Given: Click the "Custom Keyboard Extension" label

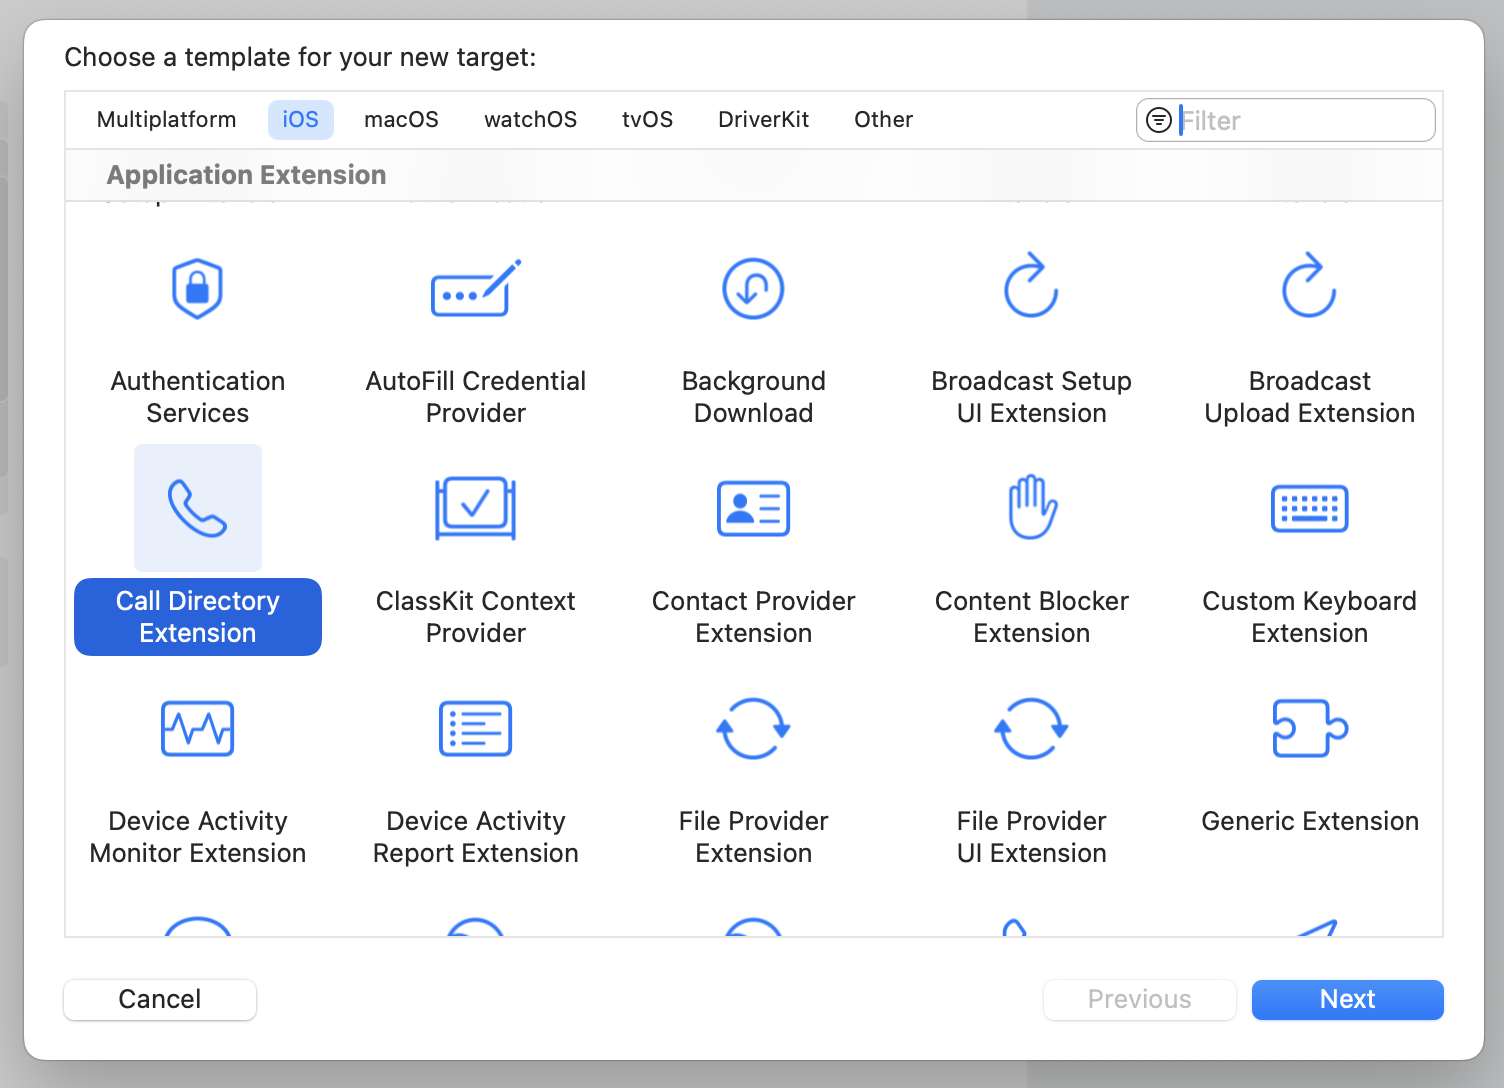Looking at the screenshot, I should [x=1310, y=617].
